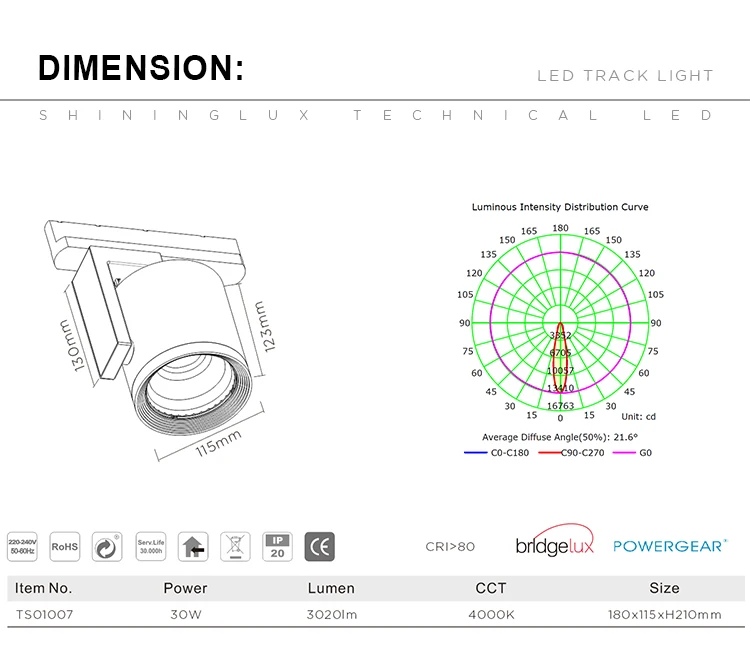Click the C90-C270 legend label
Image resolution: width=750 pixels, height=671 pixels.
[583, 452]
